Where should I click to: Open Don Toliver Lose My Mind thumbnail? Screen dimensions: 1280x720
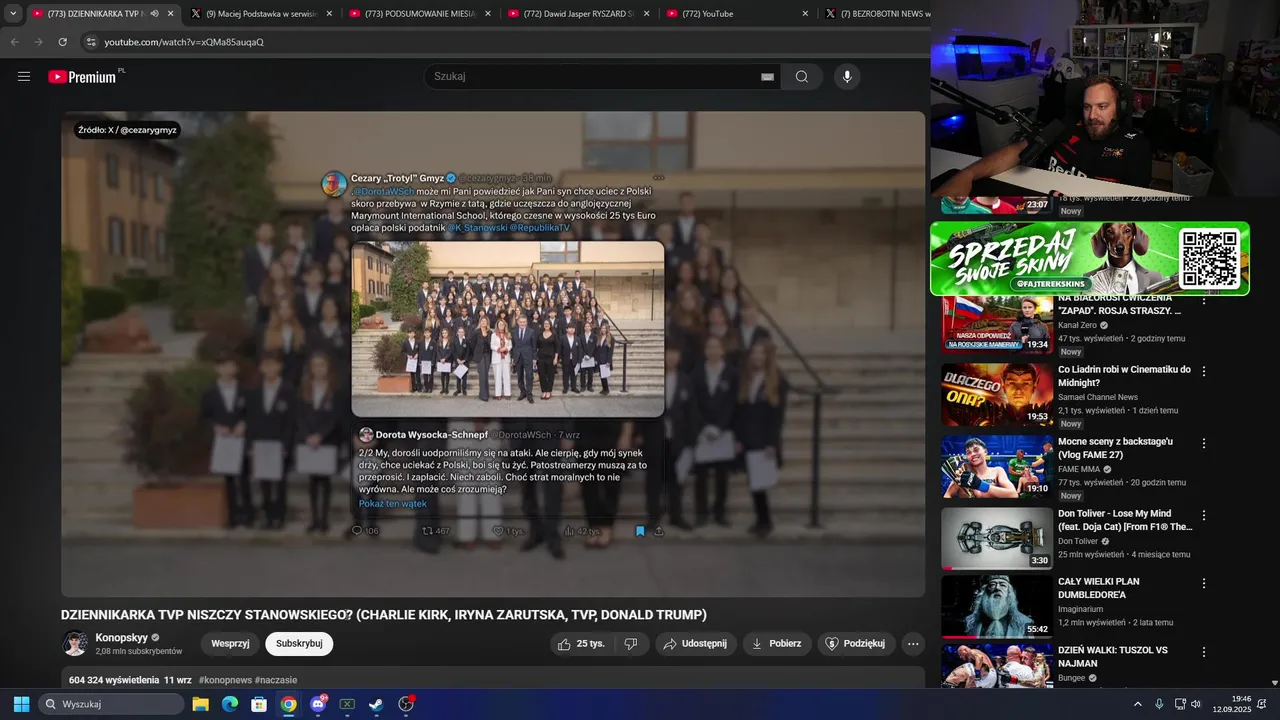997,538
